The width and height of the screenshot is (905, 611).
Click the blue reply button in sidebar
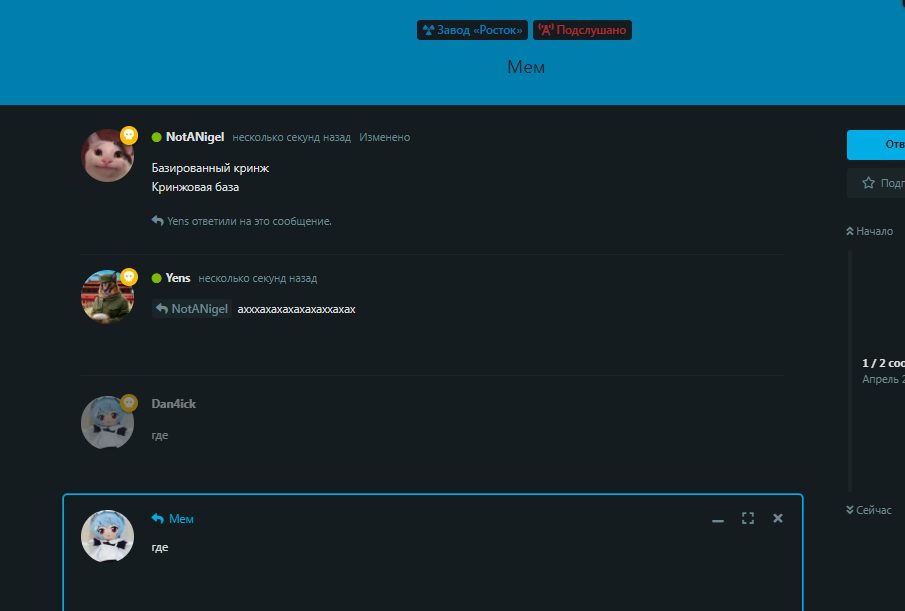coord(876,144)
